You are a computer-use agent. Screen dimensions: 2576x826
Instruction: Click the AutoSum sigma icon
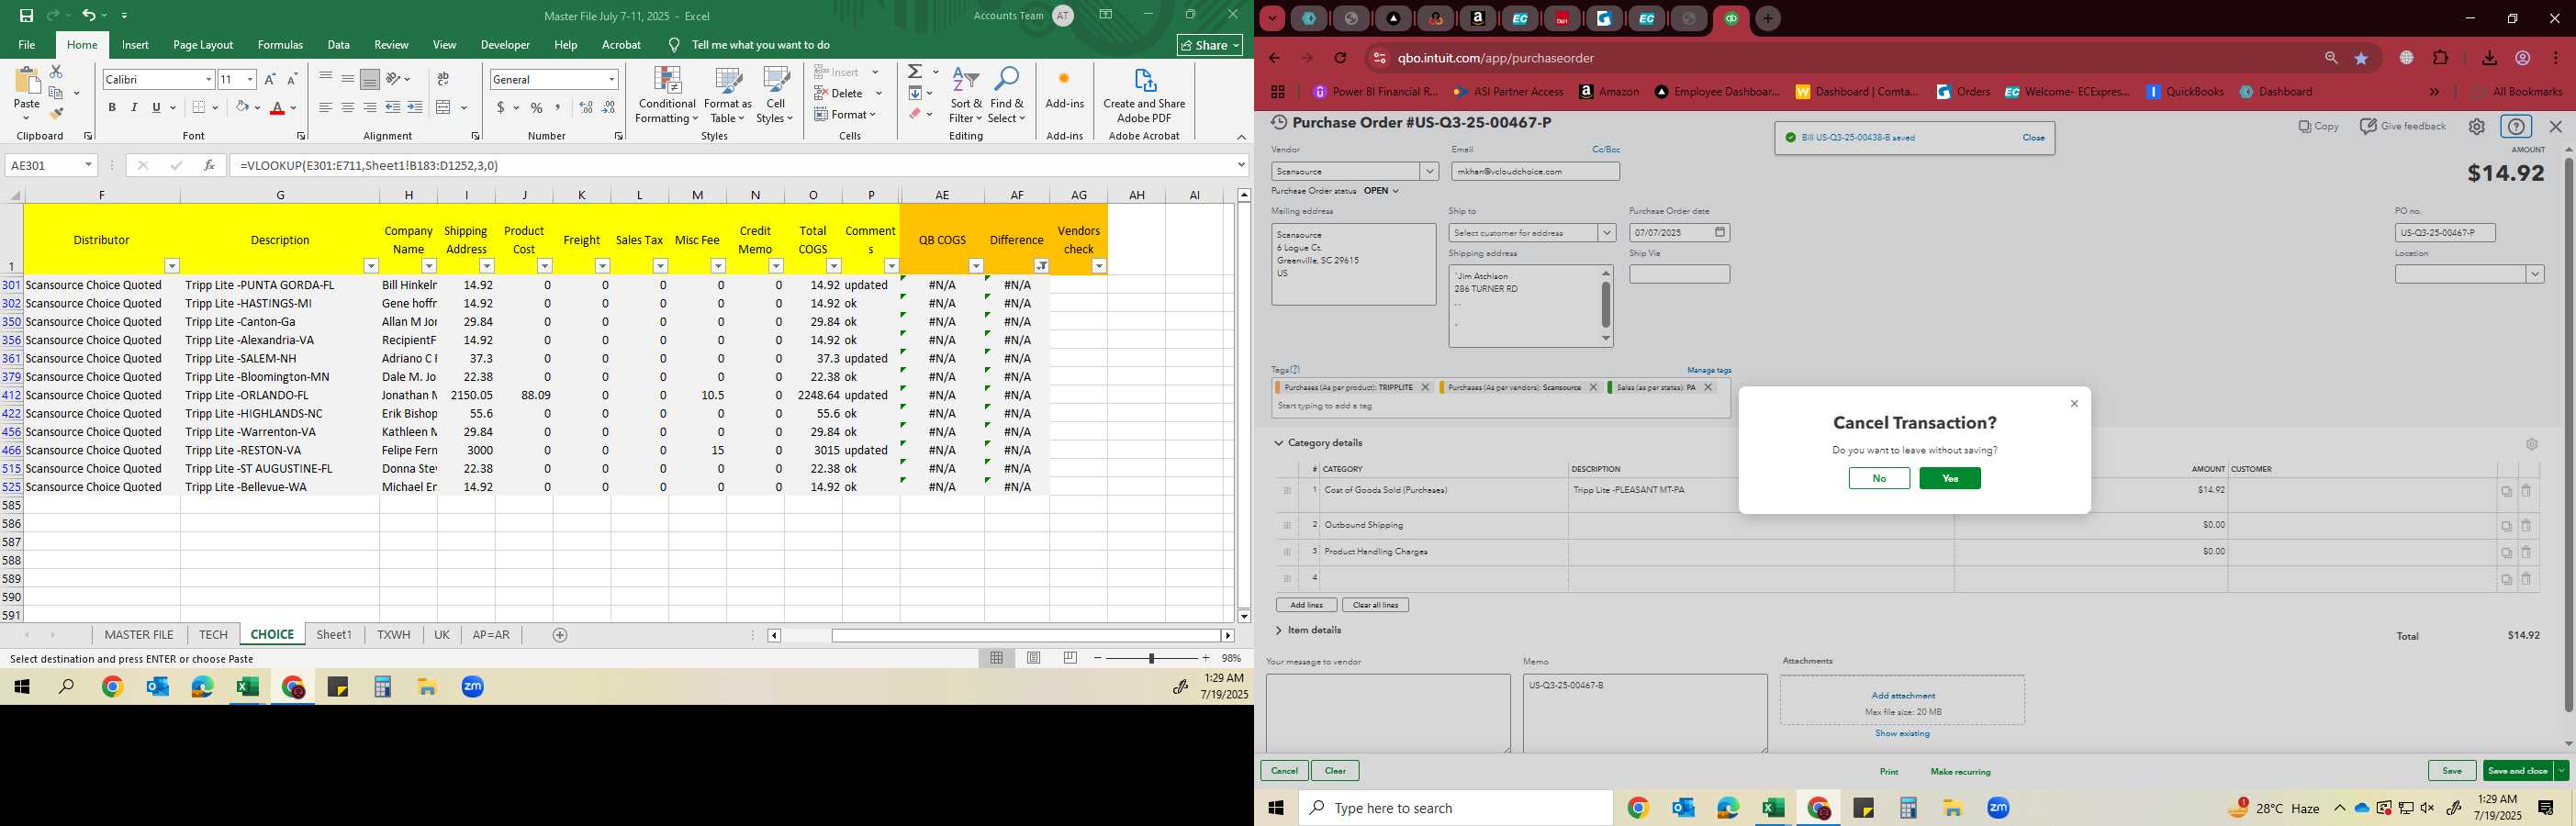(x=915, y=72)
